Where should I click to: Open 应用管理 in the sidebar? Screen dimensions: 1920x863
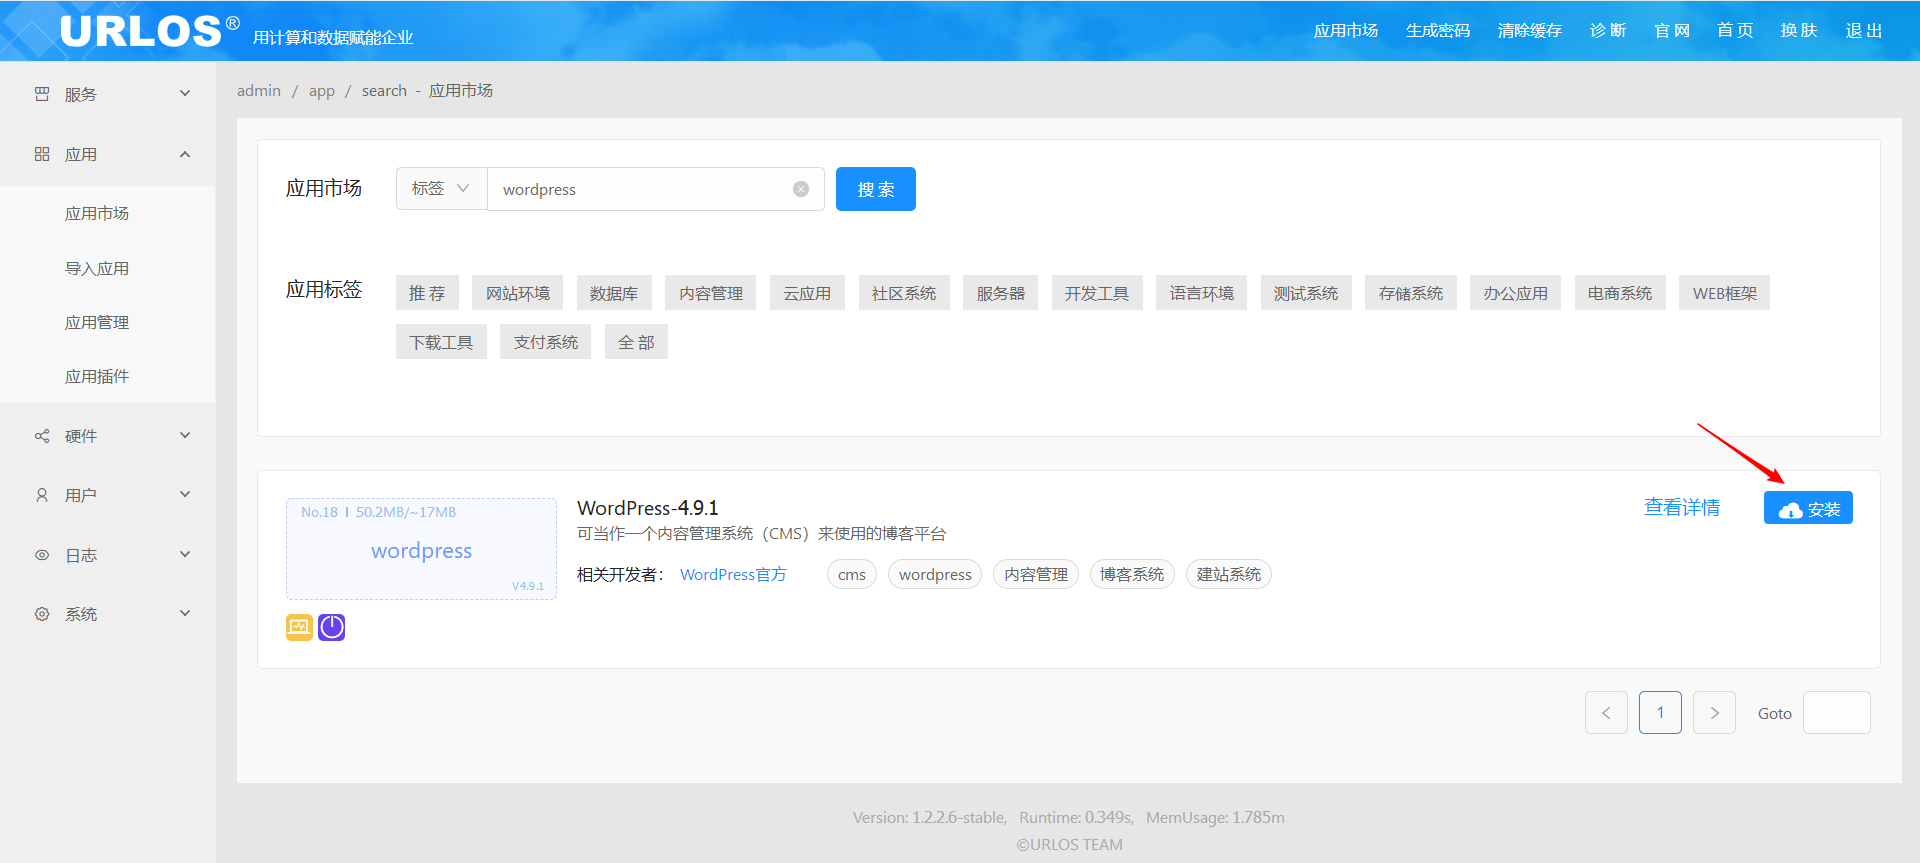(x=97, y=322)
